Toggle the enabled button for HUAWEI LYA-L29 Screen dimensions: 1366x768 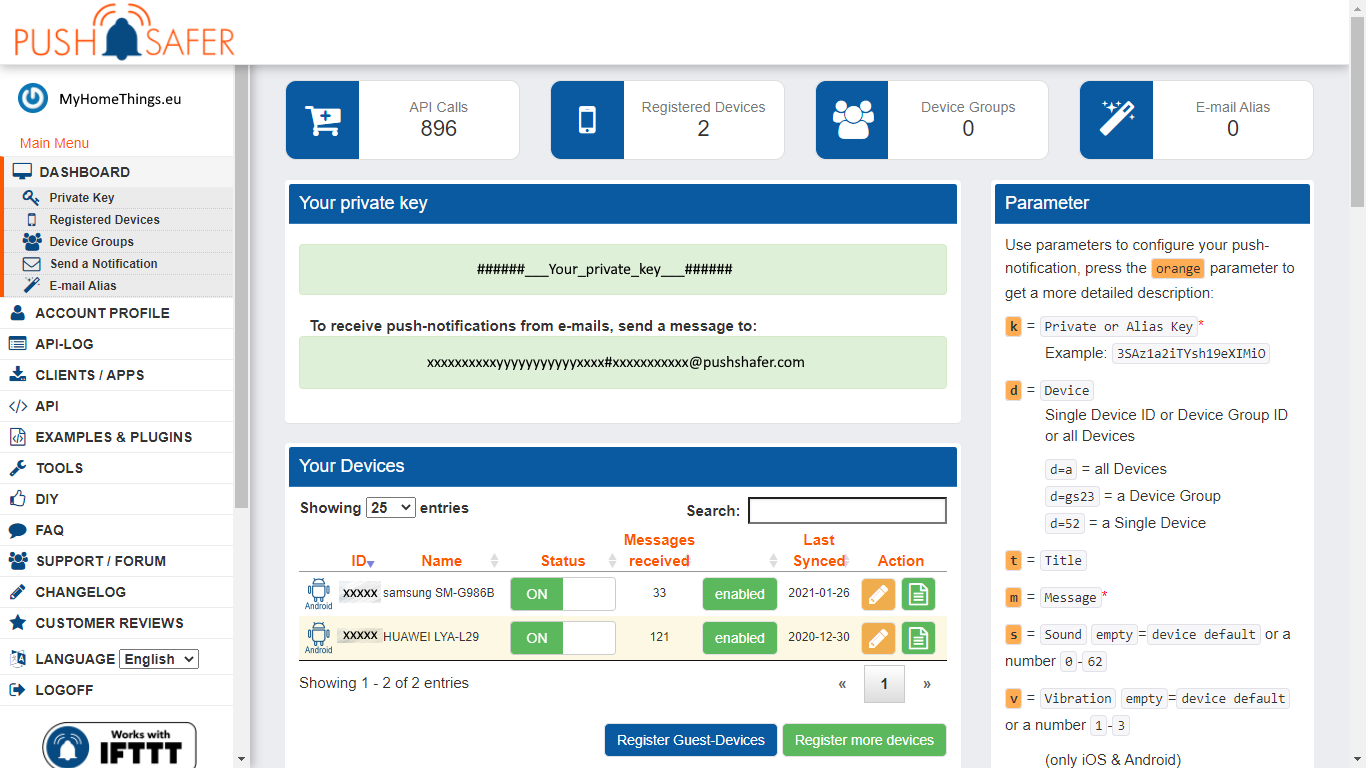(740, 638)
